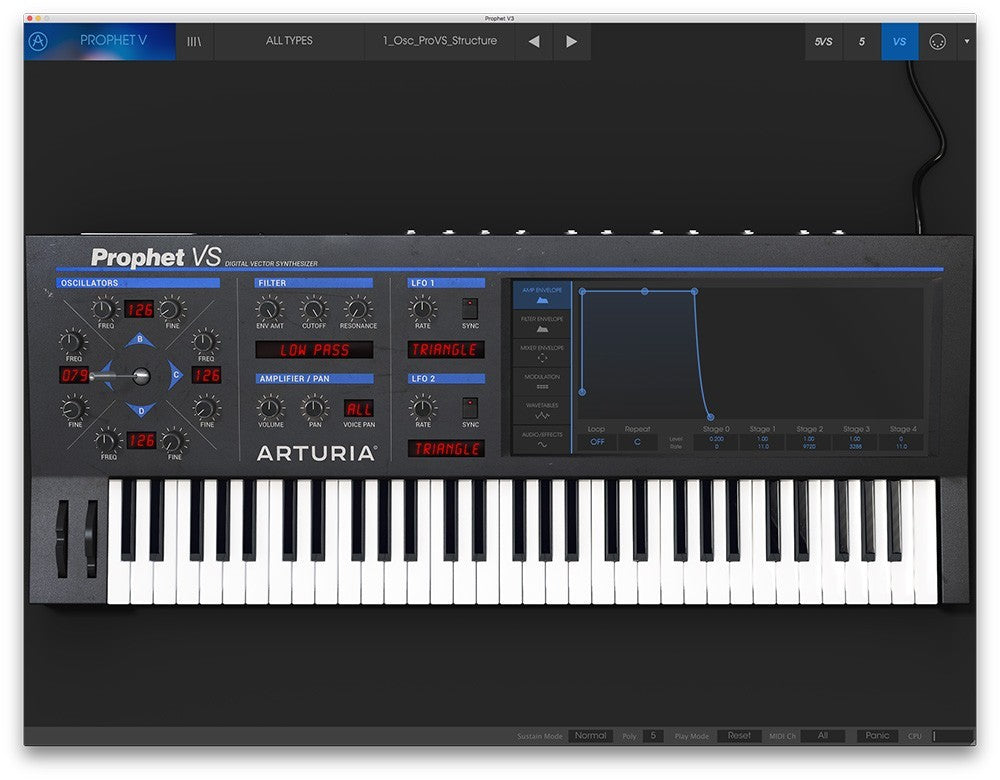Viewport: 1000px width, 780px height.
Task: Select oscillator B arrow on joystick
Action: (x=140, y=340)
